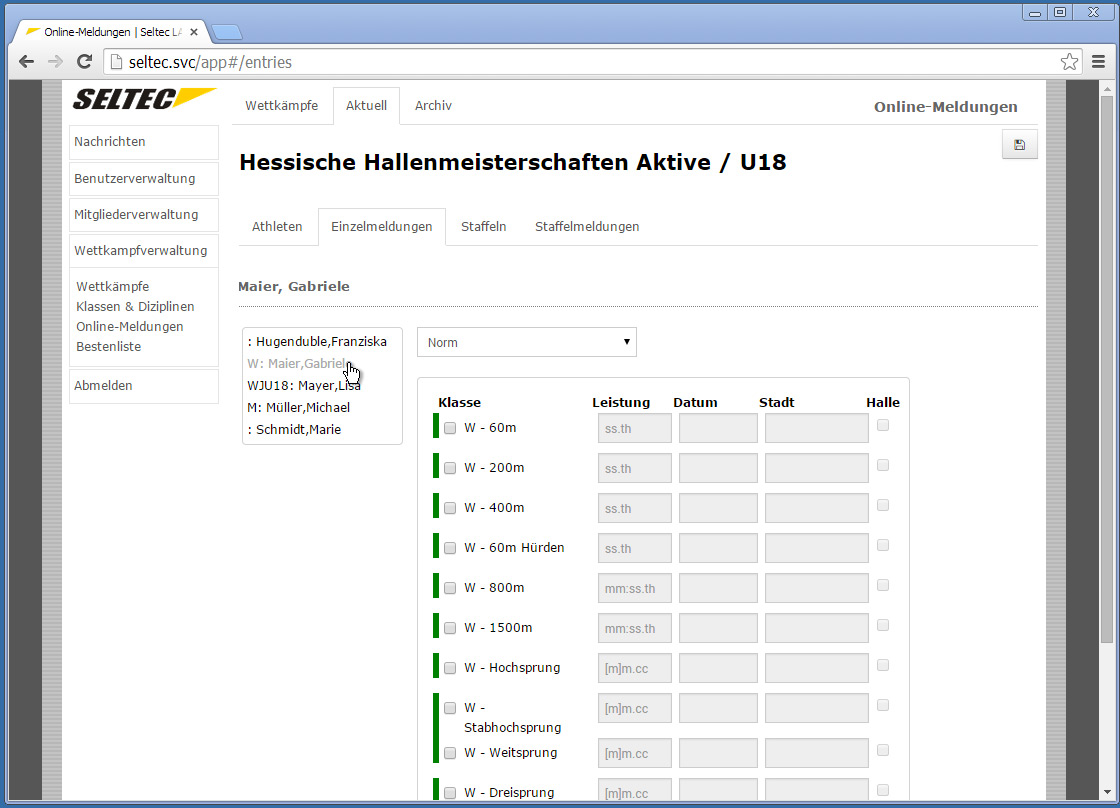Enable the W - 60m class checkbox

pos(450,428)
